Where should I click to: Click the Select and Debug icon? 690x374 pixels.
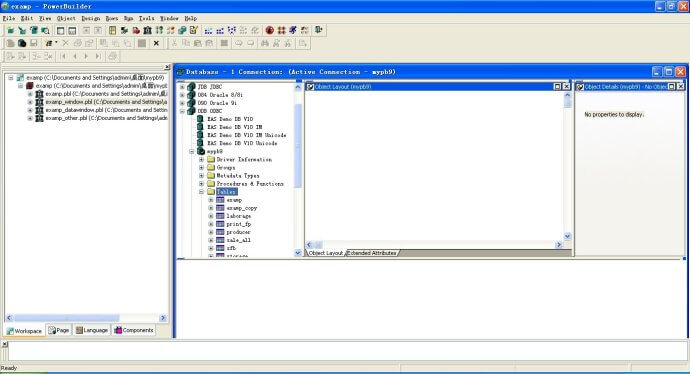click(x=281, y=30)
